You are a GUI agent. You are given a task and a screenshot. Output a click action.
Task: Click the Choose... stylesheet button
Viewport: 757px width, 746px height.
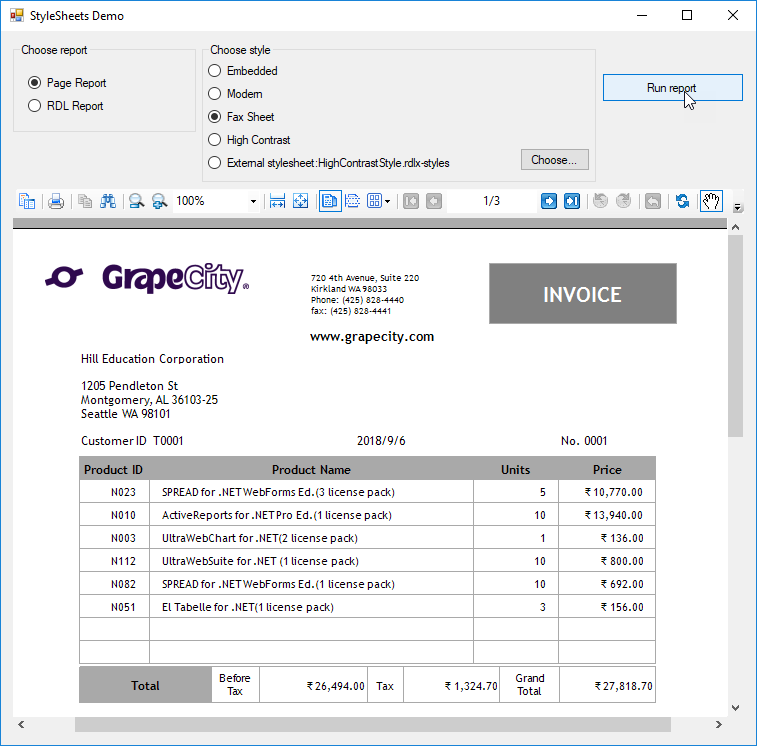pyautogui.click(x=554, y=160)
